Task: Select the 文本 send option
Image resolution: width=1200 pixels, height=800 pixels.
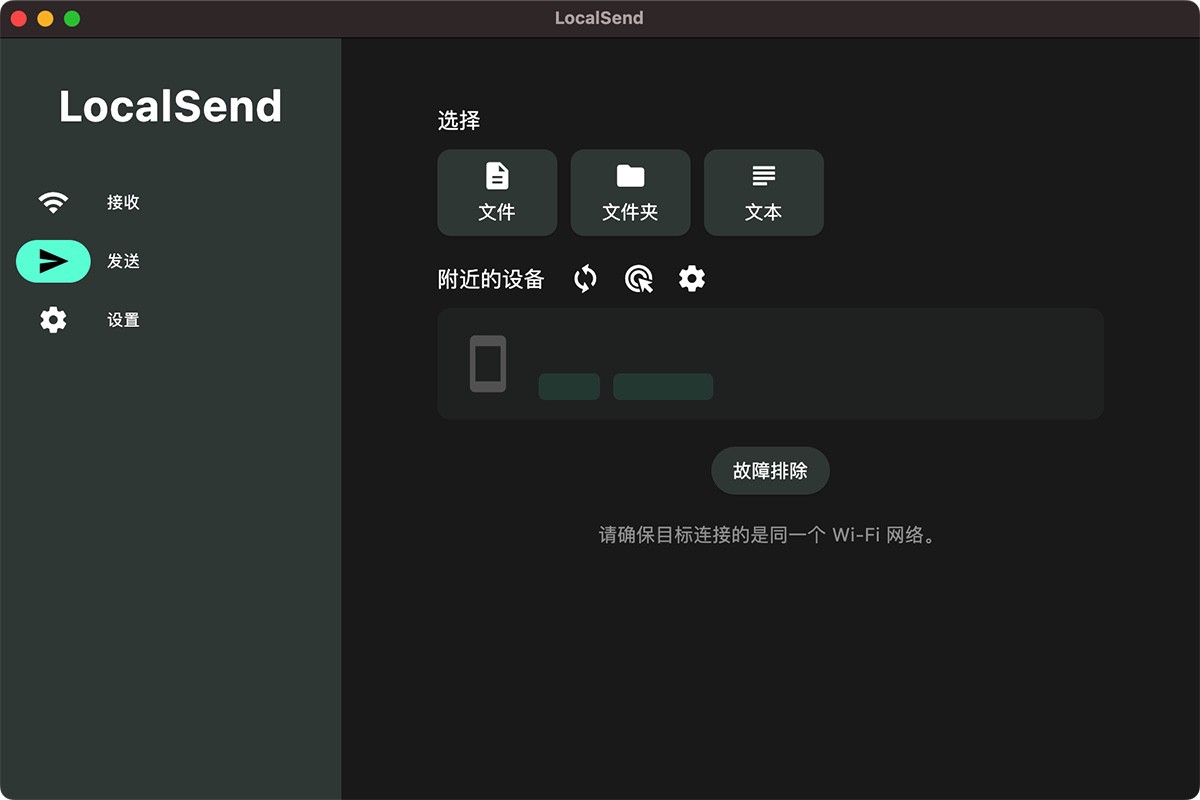Action: click(x=764, y=192)
